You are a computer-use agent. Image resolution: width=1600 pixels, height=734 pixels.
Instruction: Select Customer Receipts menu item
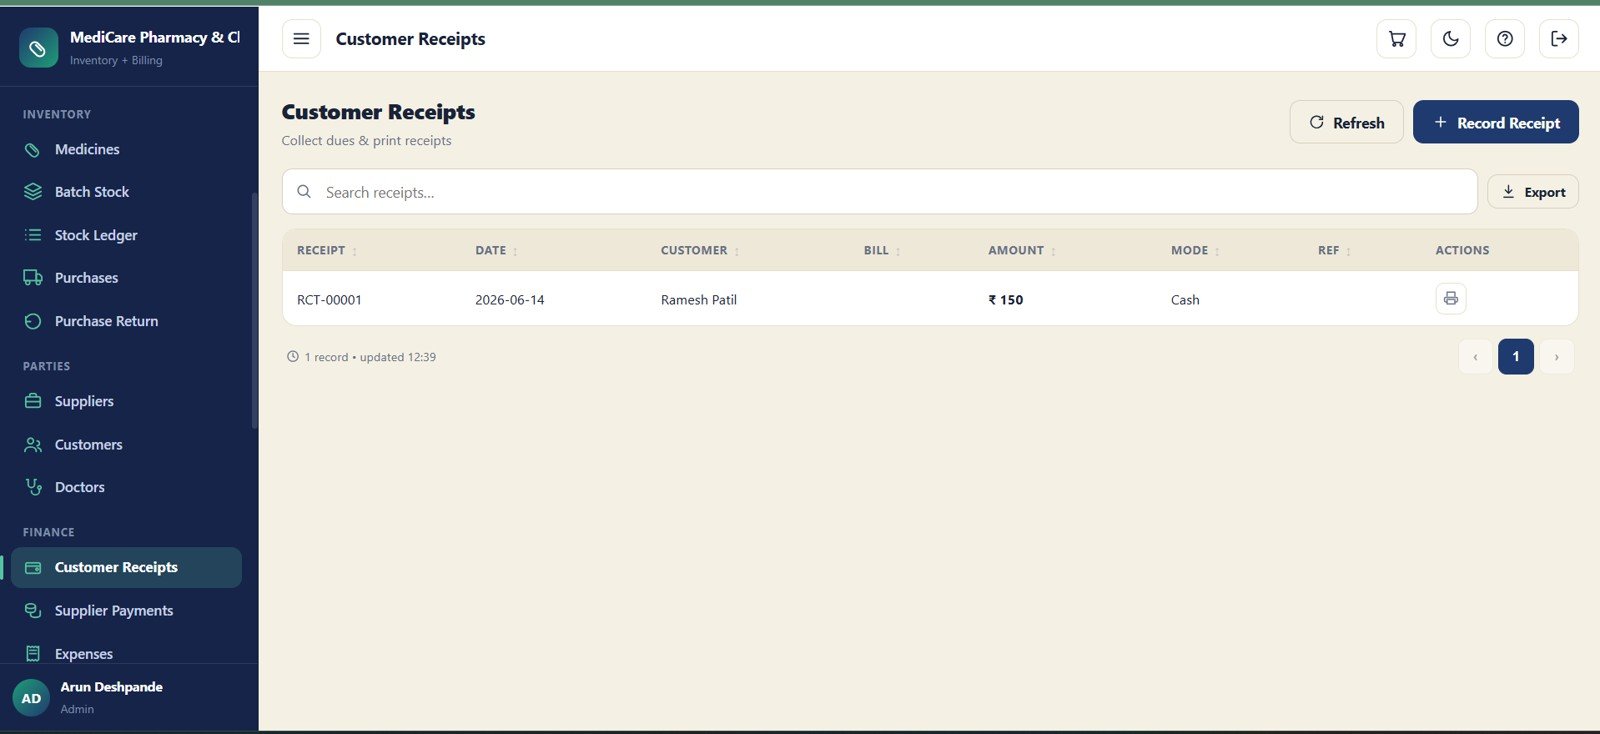click(x=126, y=567)
